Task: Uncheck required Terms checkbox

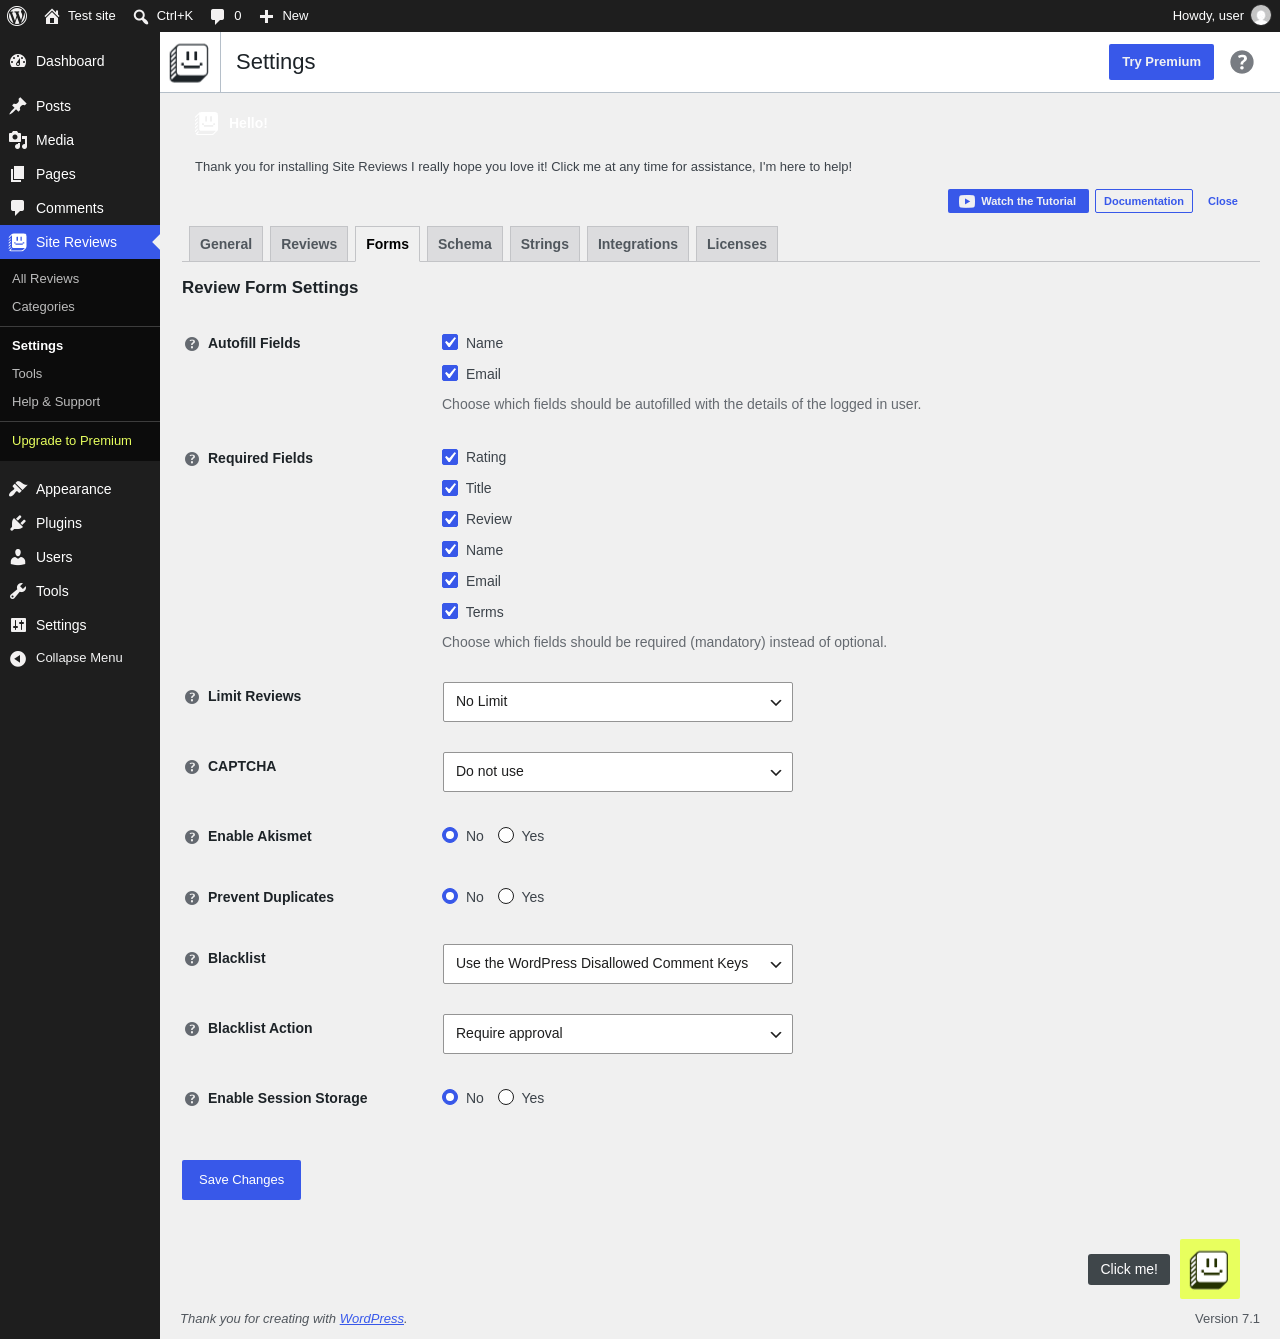Action: point(450,611)
